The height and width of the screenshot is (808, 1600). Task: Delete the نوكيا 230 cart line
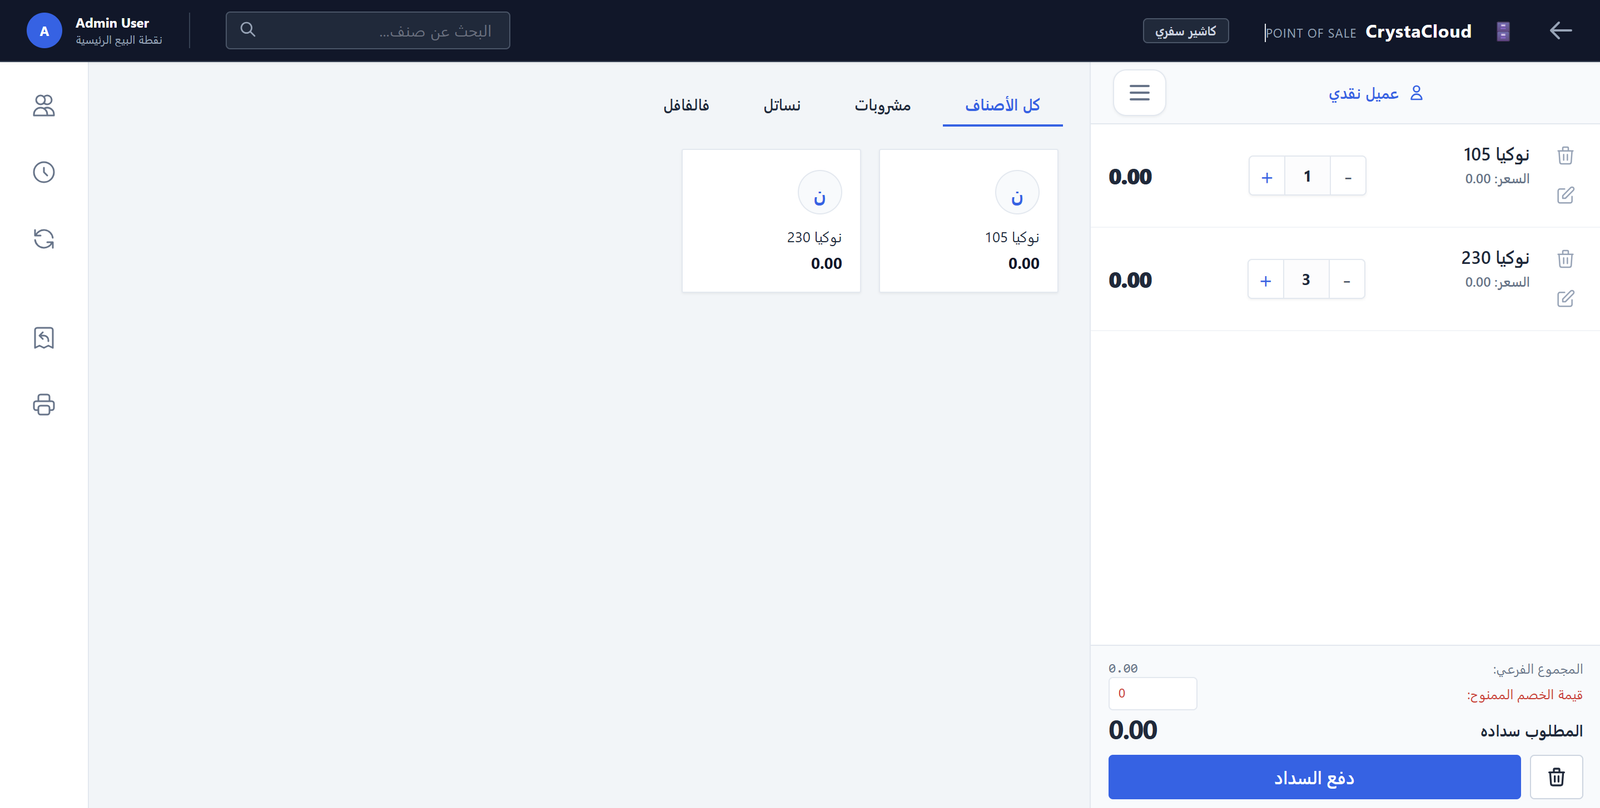tap(1565, 259)
